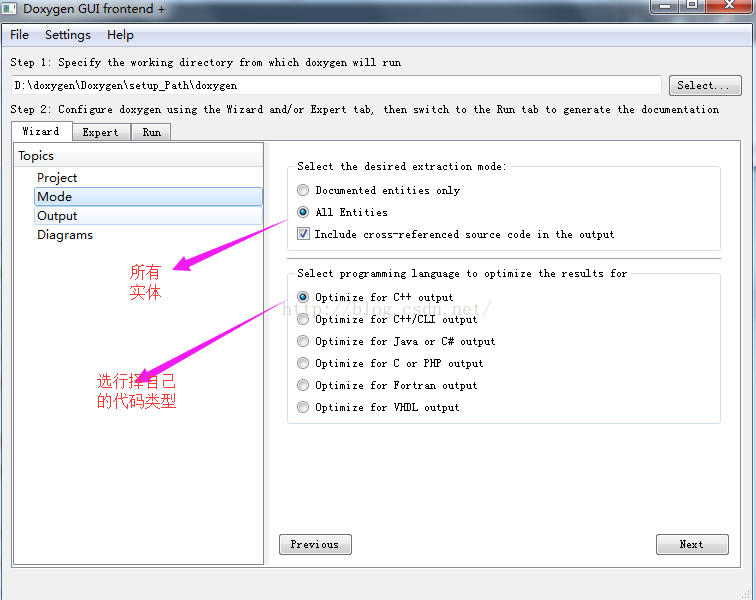Viewport: 756px width, 600px height.
Task: Close the Doxygen GUI frontend window
Action: (729, 6)
